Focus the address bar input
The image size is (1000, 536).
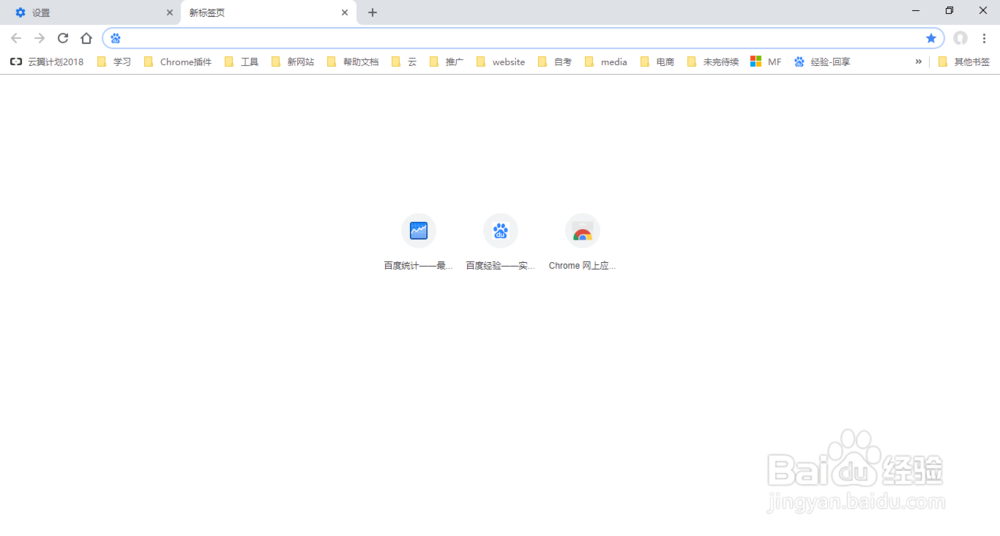tap(523, 38)
